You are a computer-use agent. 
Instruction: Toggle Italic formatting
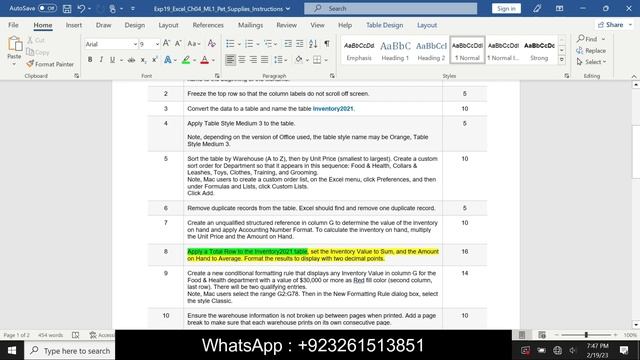101,60
